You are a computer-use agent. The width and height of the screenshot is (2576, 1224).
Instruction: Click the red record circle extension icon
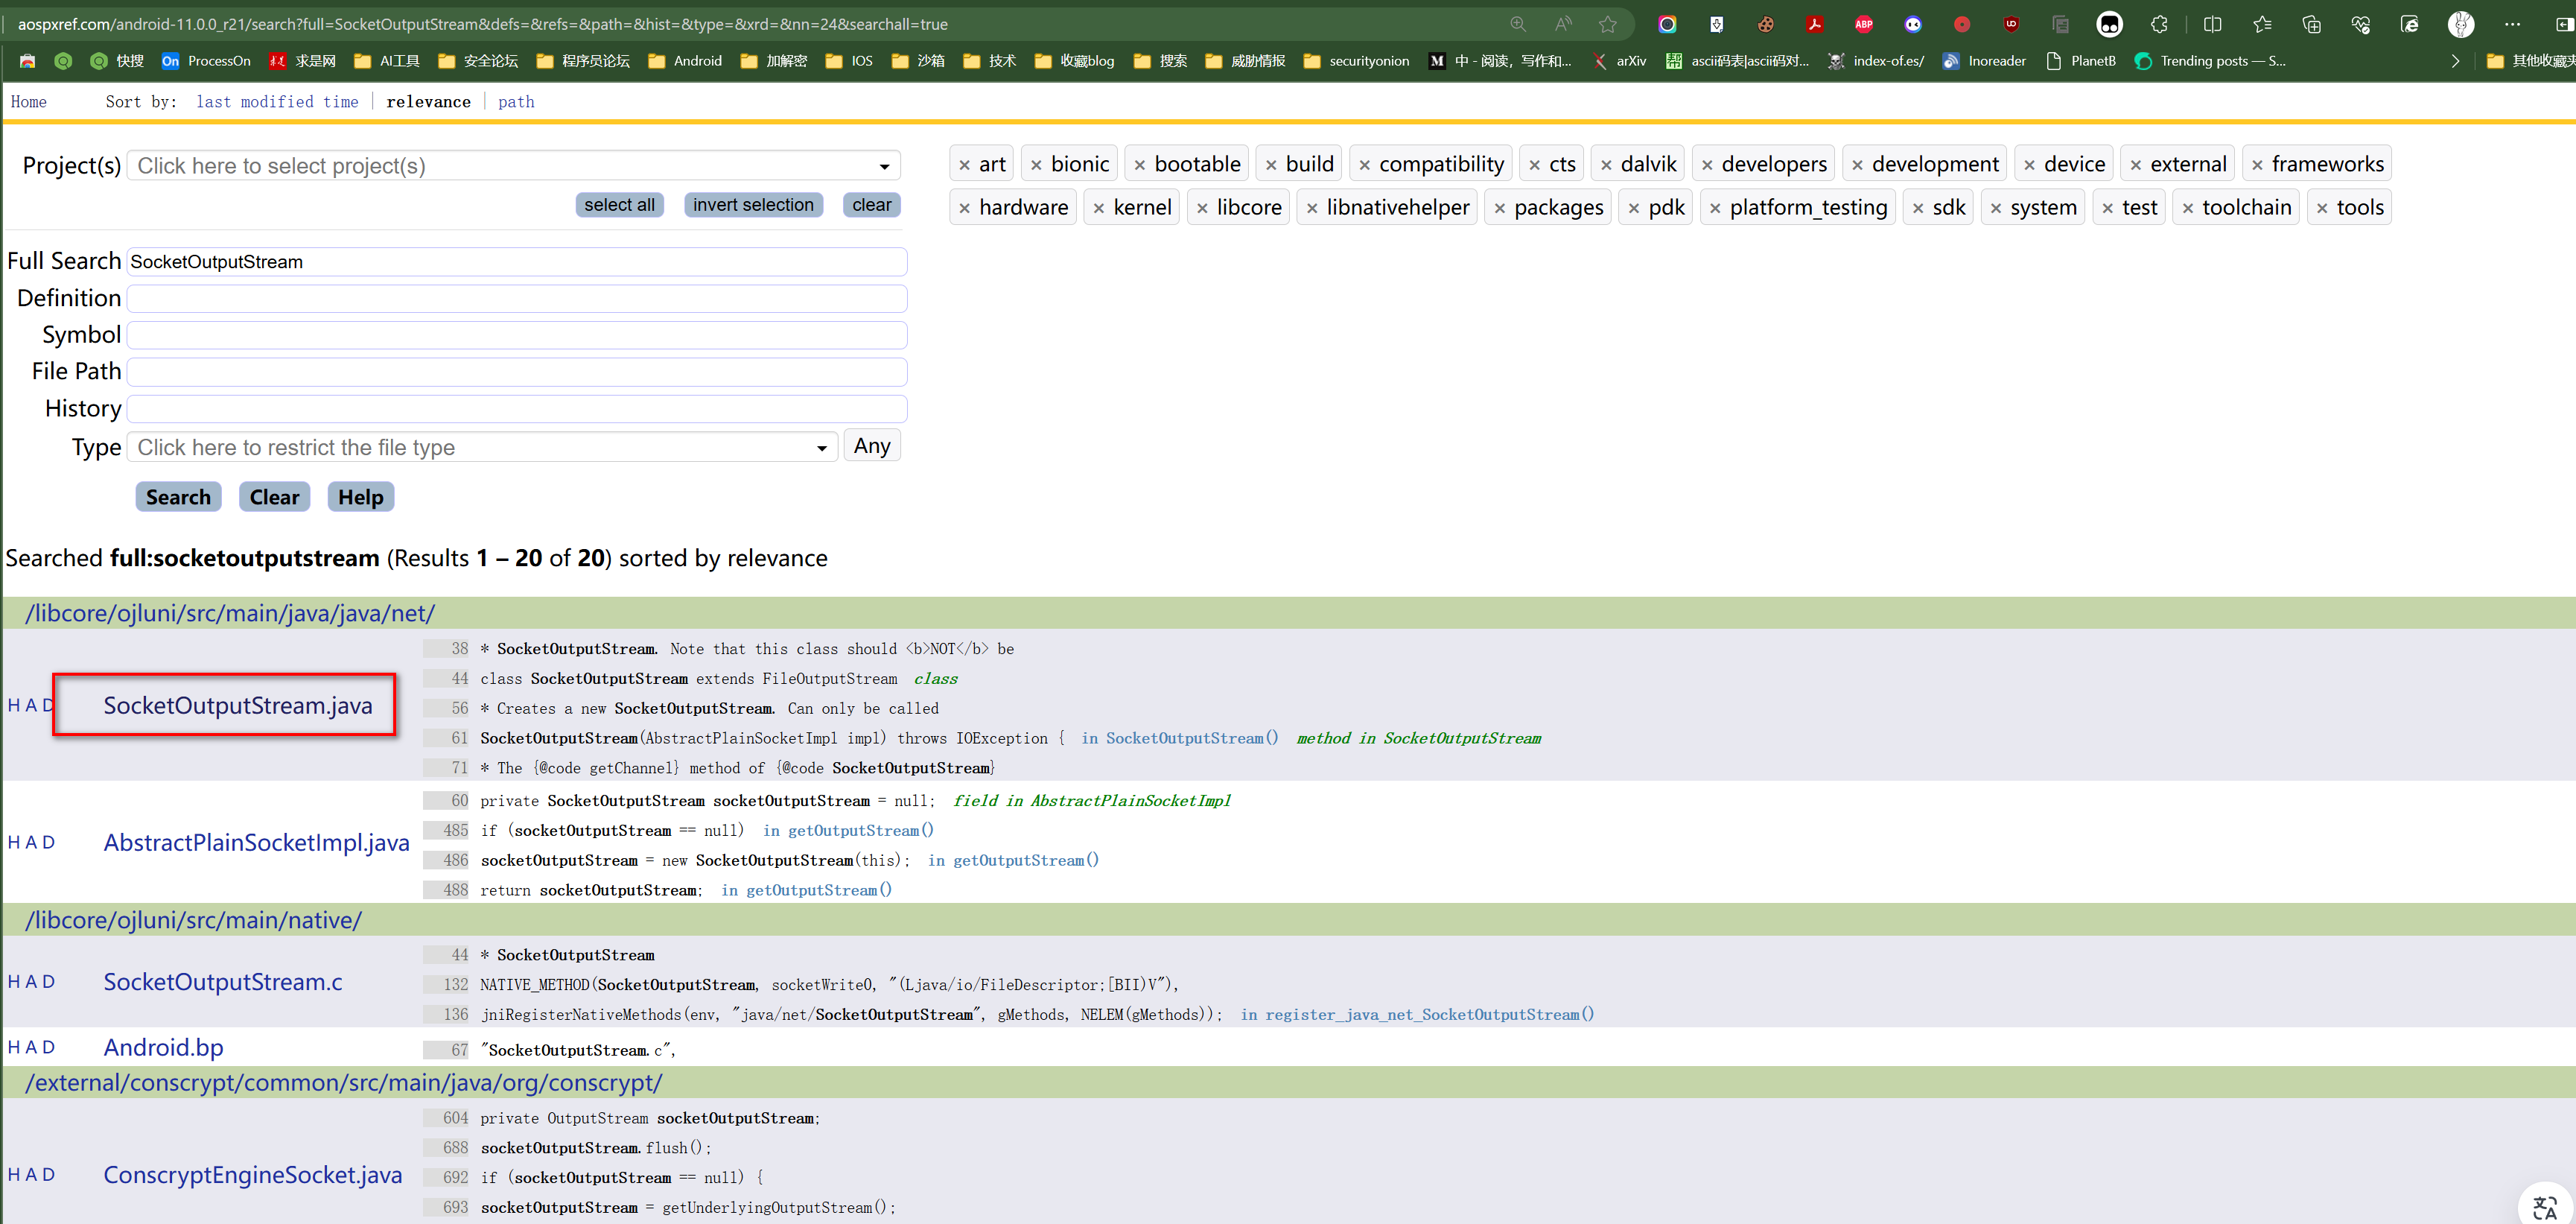click(x=1962, y=24)
